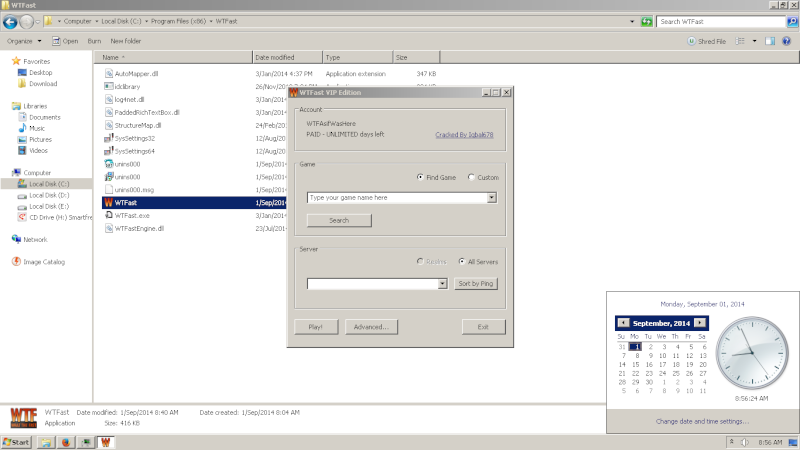Open the Videos library

38,151
